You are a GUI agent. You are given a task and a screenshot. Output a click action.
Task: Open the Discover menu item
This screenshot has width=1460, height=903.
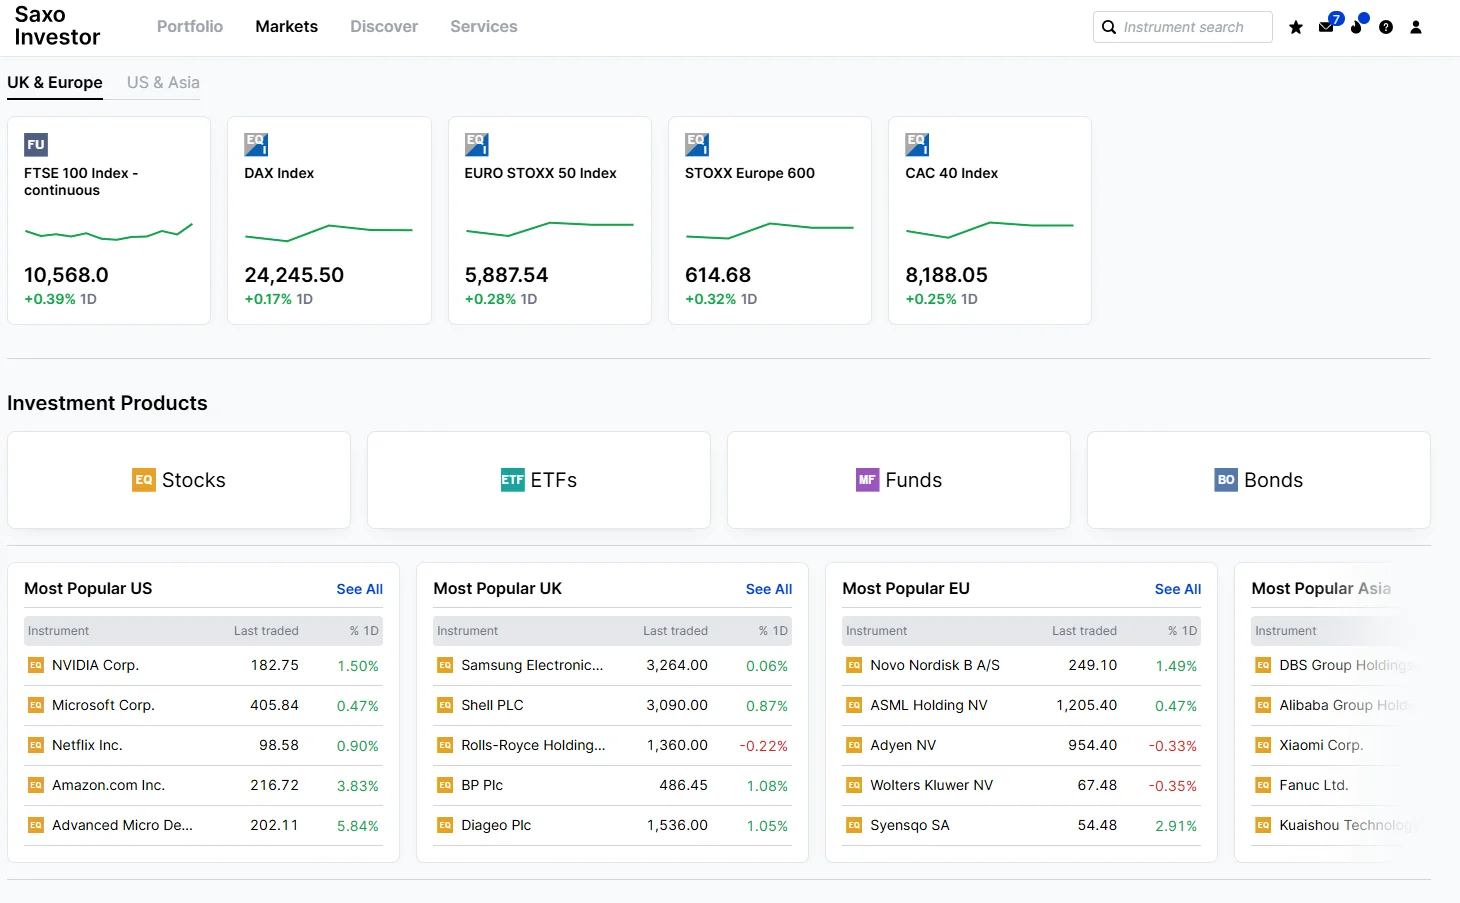[384, 26]
